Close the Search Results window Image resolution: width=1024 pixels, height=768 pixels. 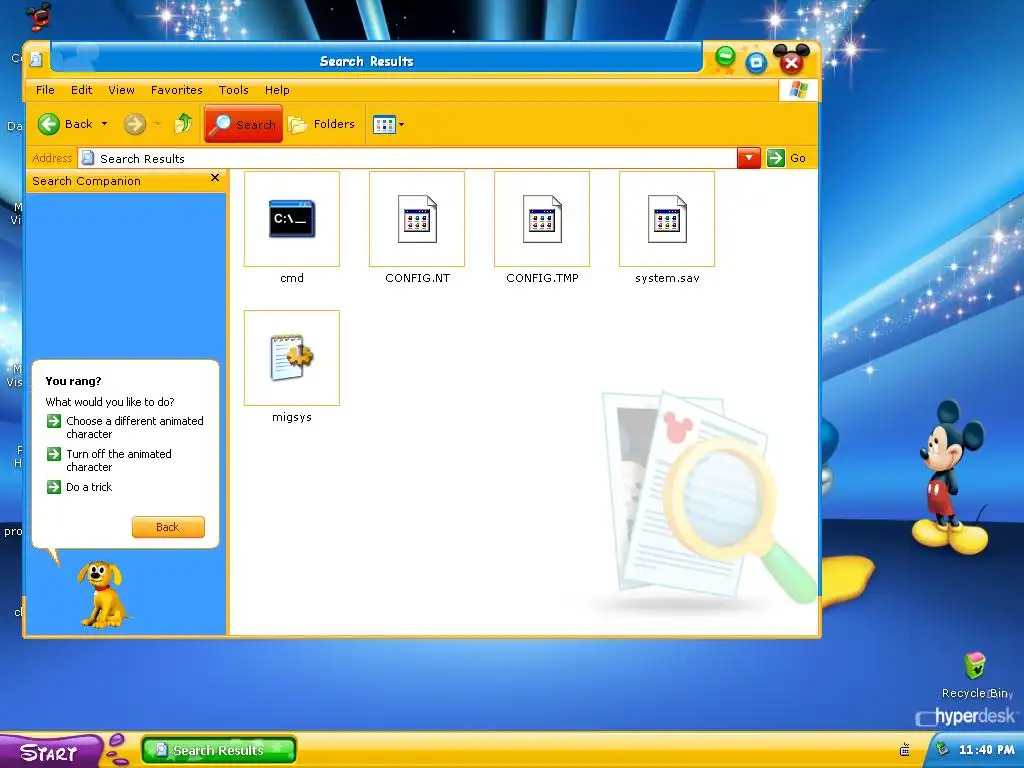[791, 63]
